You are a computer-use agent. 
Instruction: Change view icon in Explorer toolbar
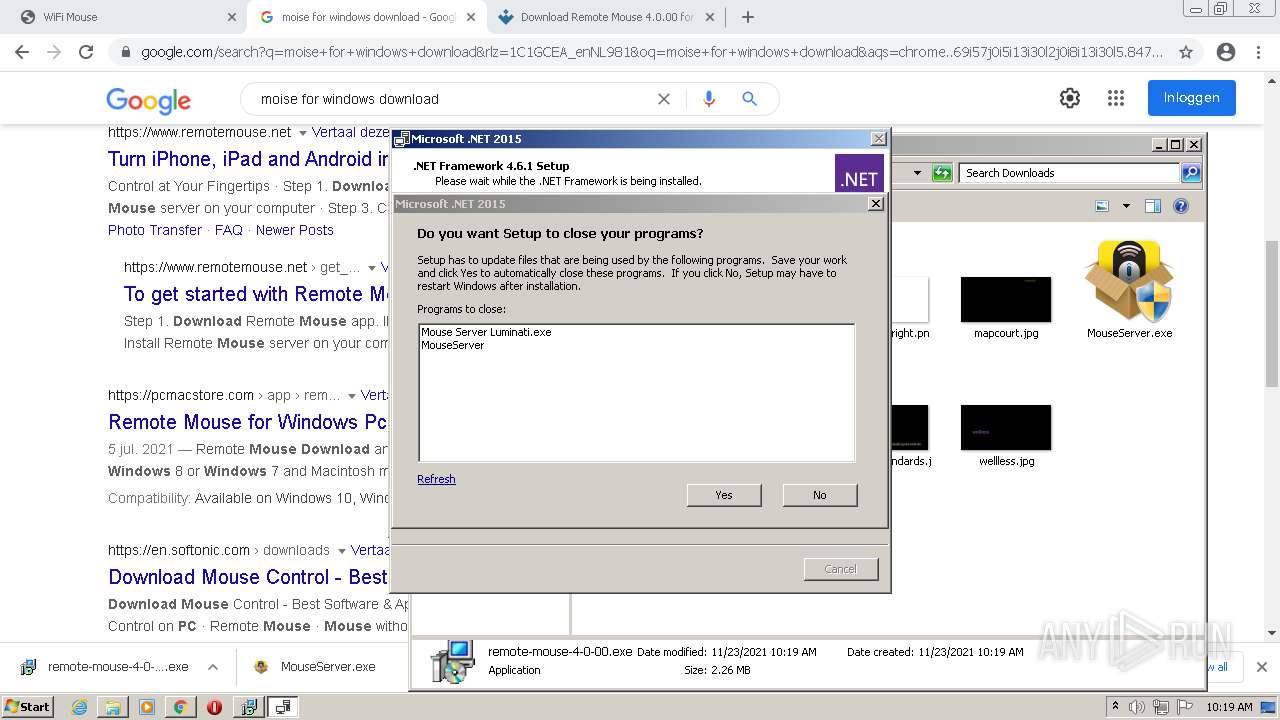(x=1102, y=206)
